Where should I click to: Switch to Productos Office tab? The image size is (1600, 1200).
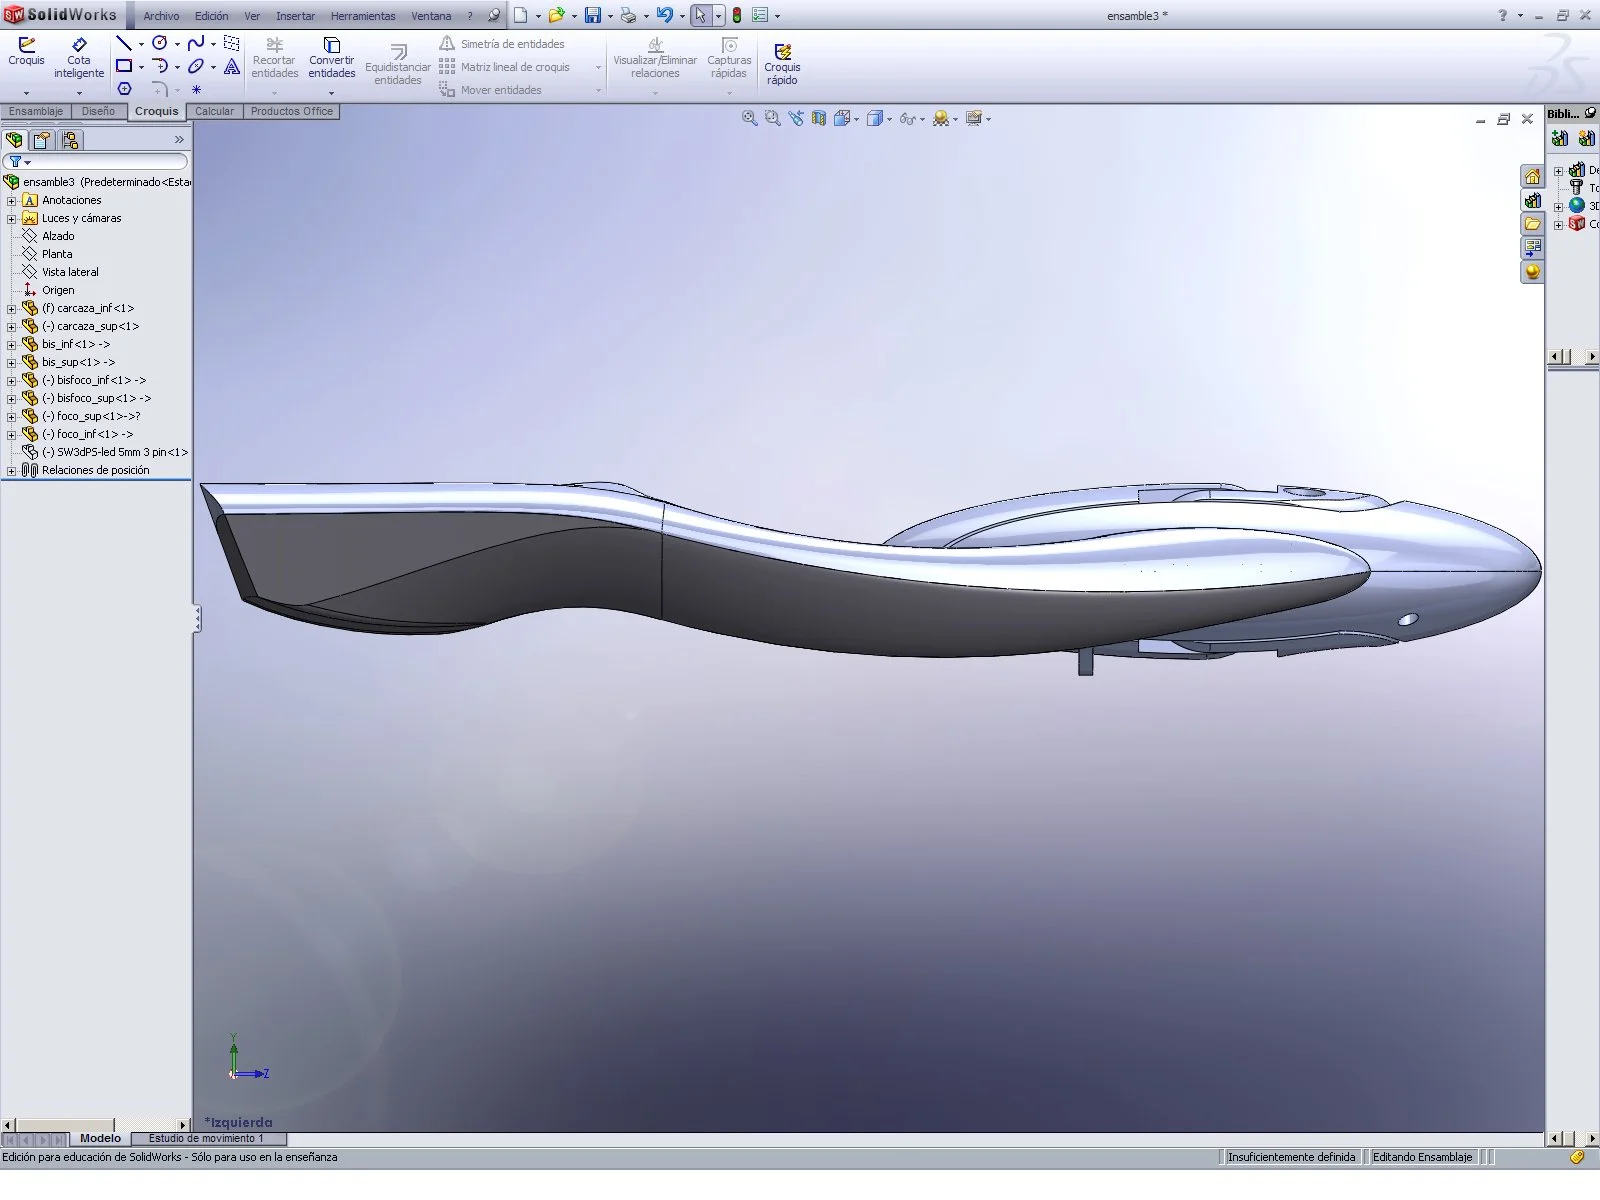pyautogui.click(x=291, y=111)
